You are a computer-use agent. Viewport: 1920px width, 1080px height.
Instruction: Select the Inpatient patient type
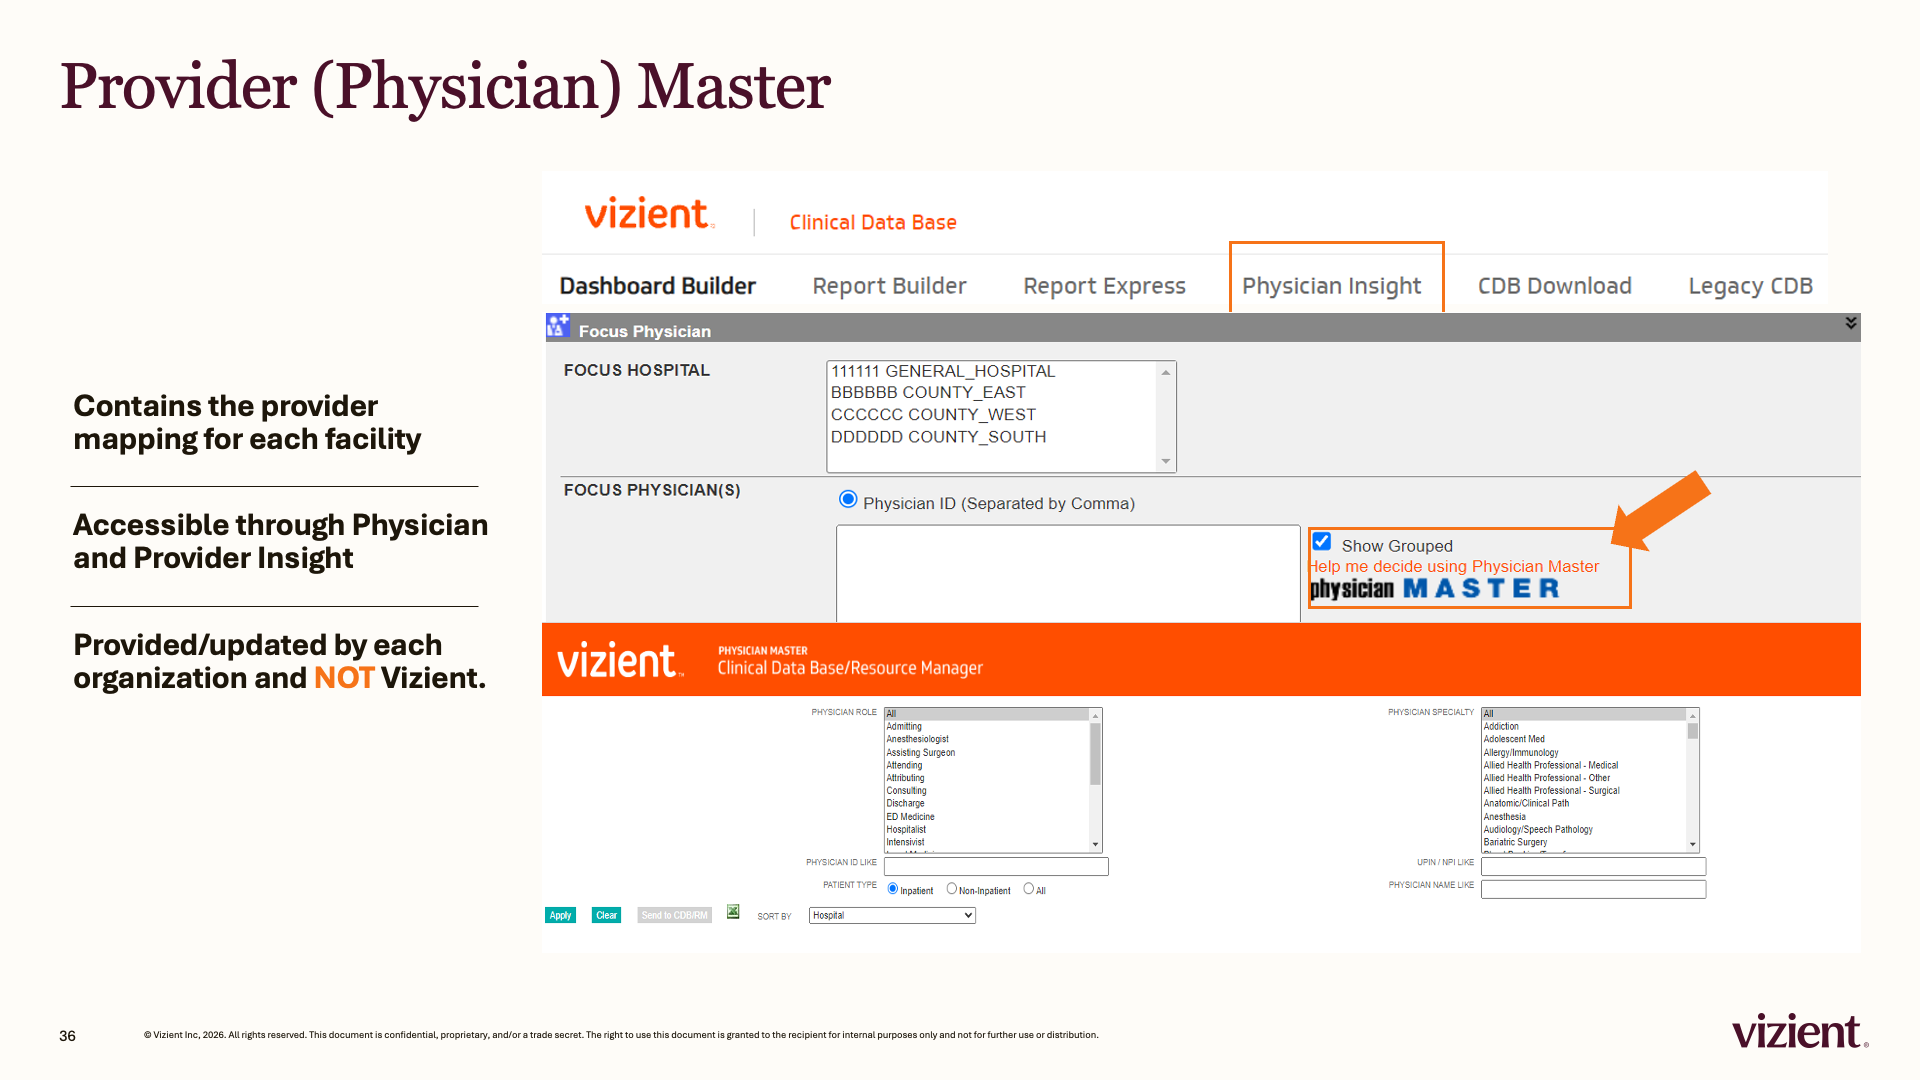(x=893, y=889)
